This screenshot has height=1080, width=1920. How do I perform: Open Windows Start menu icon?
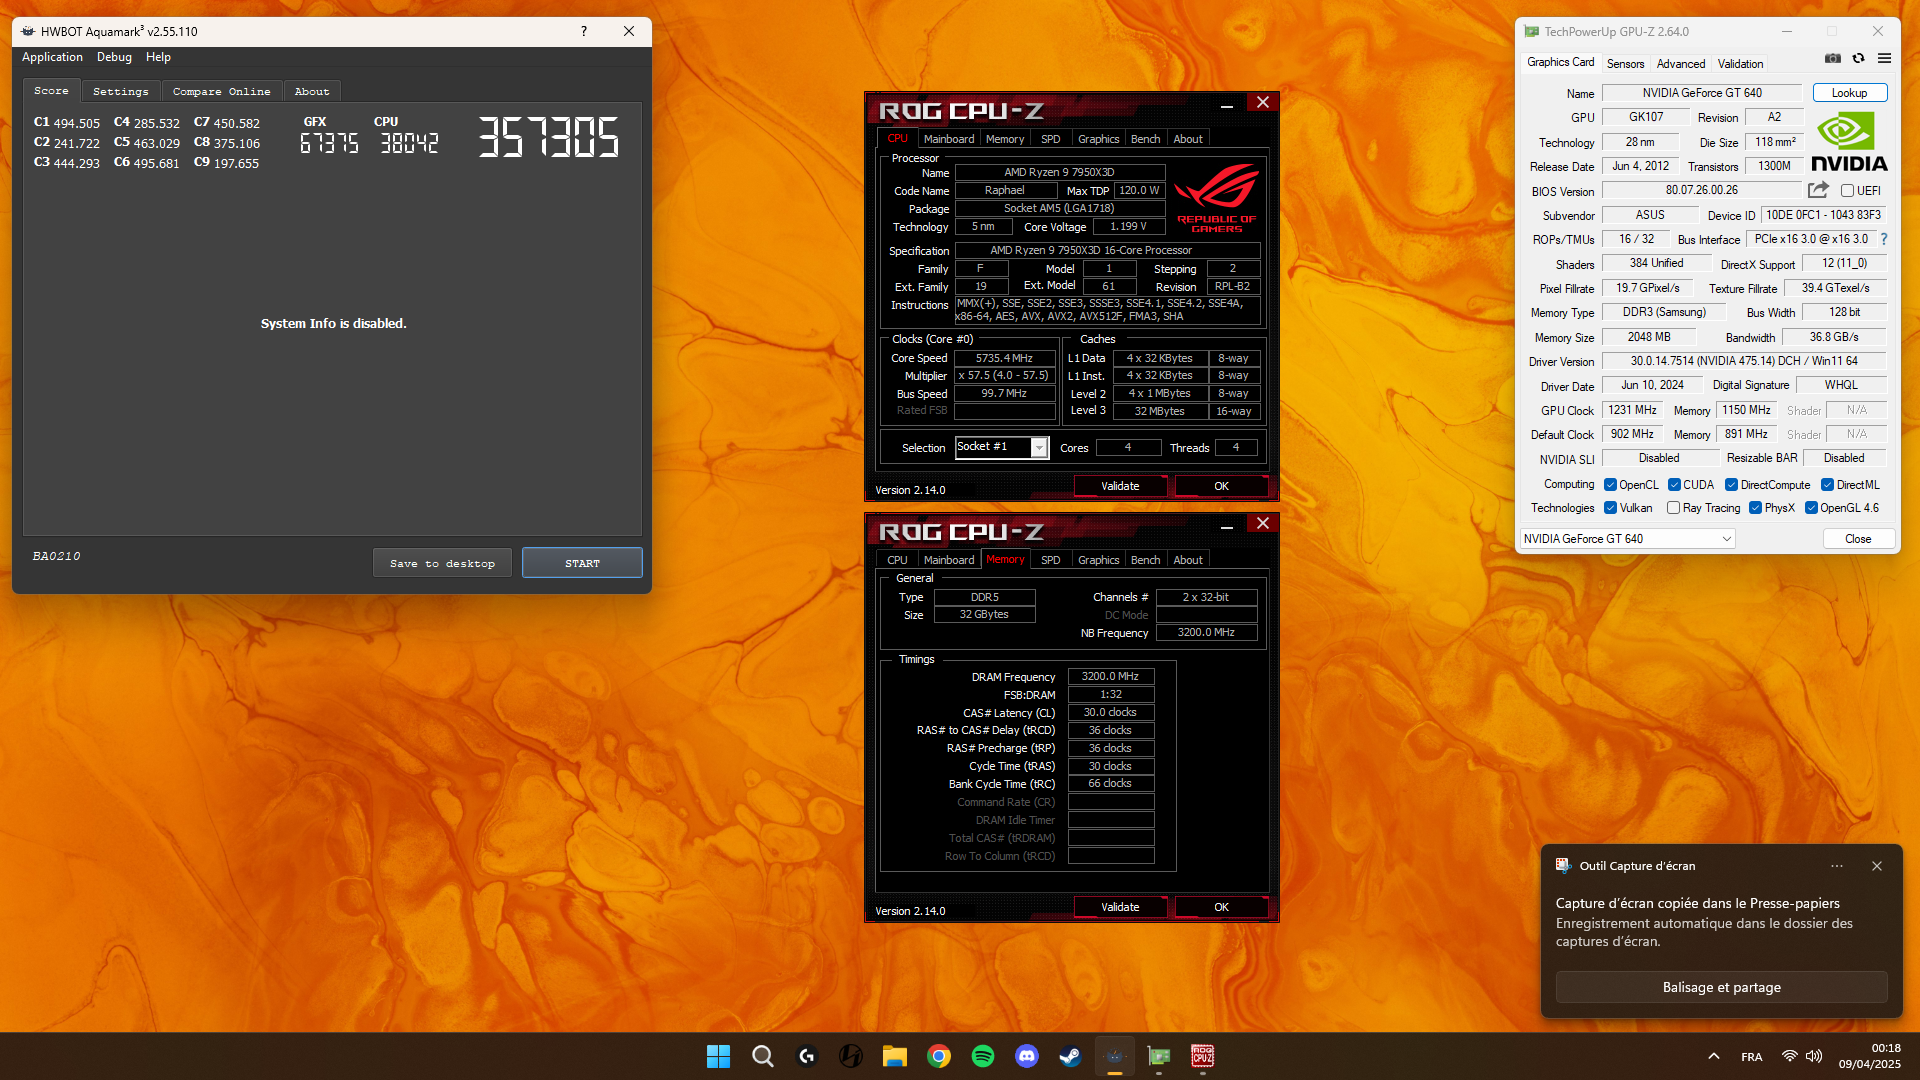click(x=718, y=1056)
